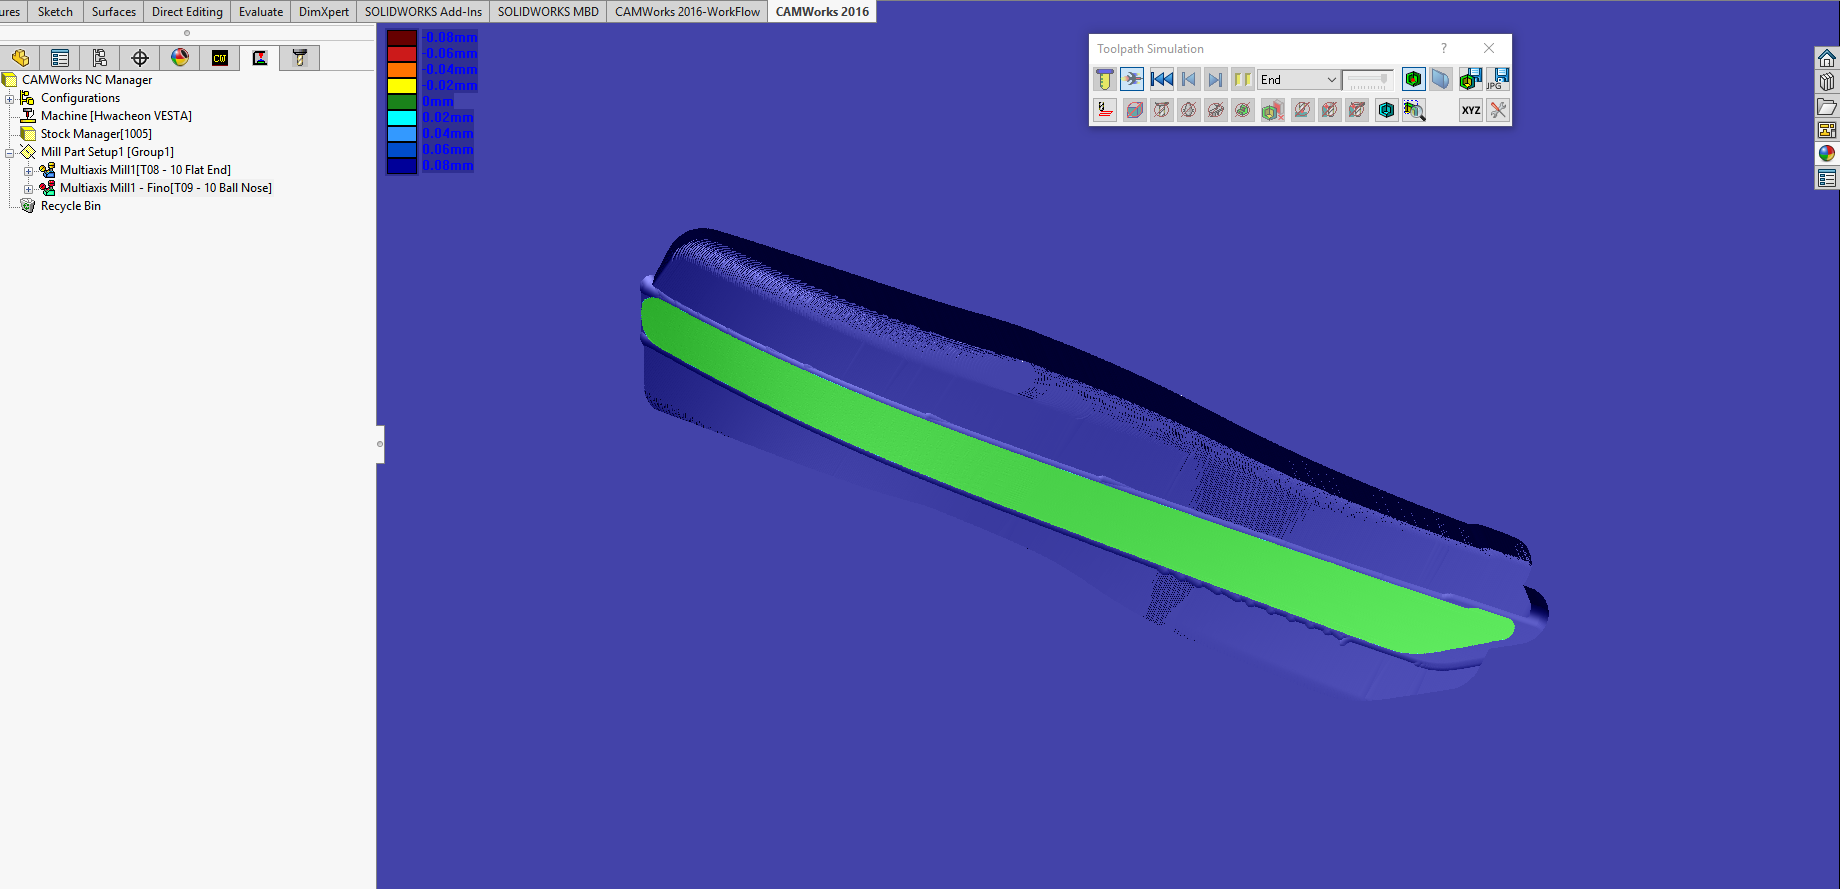Click the XYZ coordinates button
Viewport: 1840px width, 889px height.
coord(1470,111)
